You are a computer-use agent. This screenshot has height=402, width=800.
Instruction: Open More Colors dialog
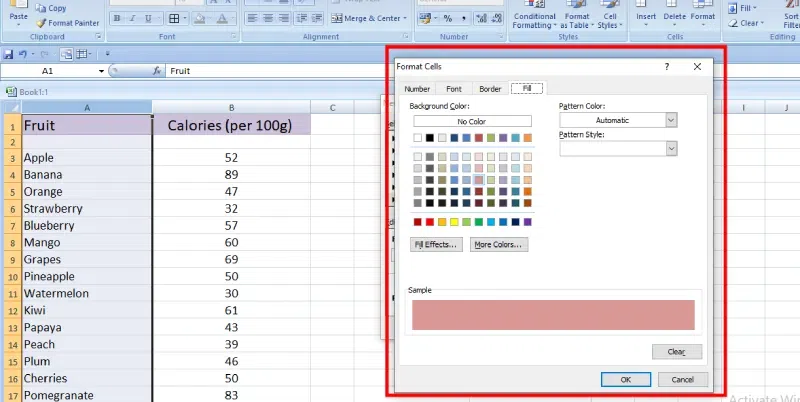click(x=498, y=244)
